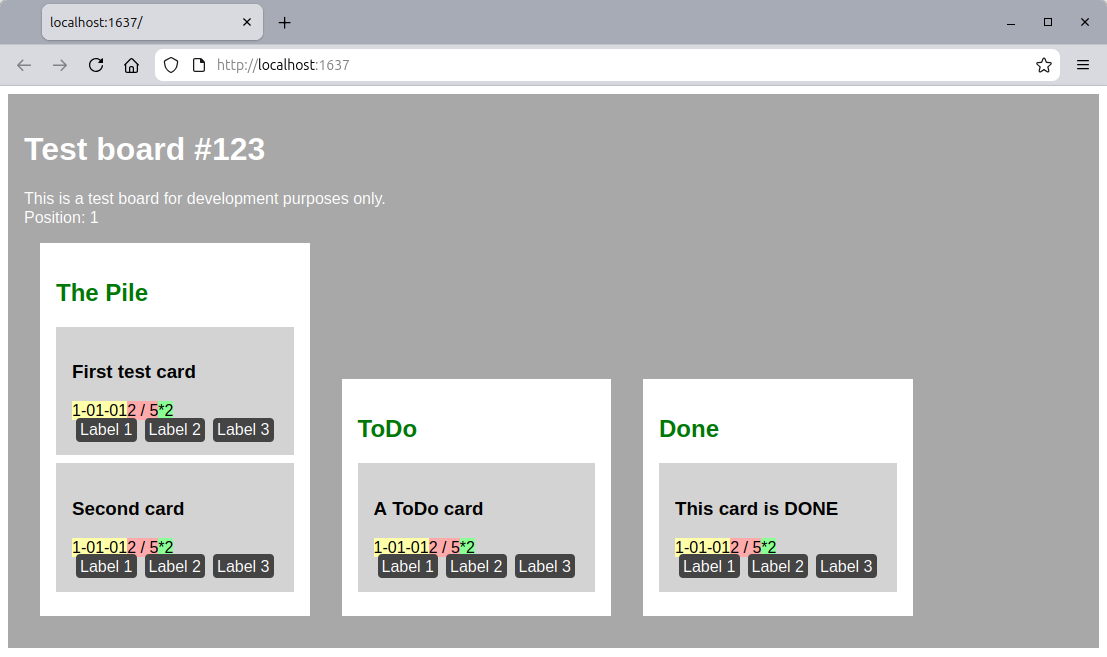The image size is (1107, 657).
Task: Click the 'Test board #123' board title
Action: tap(145, 149)
